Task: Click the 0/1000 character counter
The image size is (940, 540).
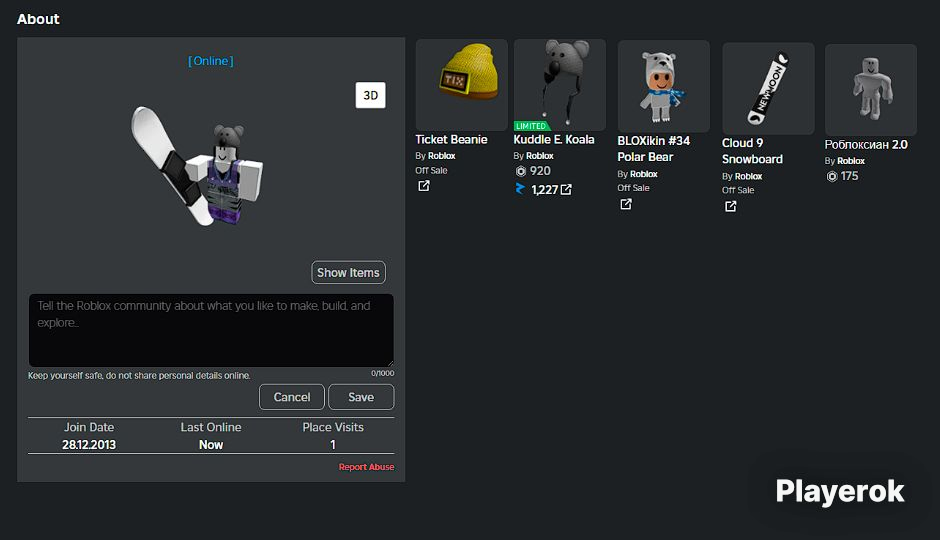Action: 382,373
